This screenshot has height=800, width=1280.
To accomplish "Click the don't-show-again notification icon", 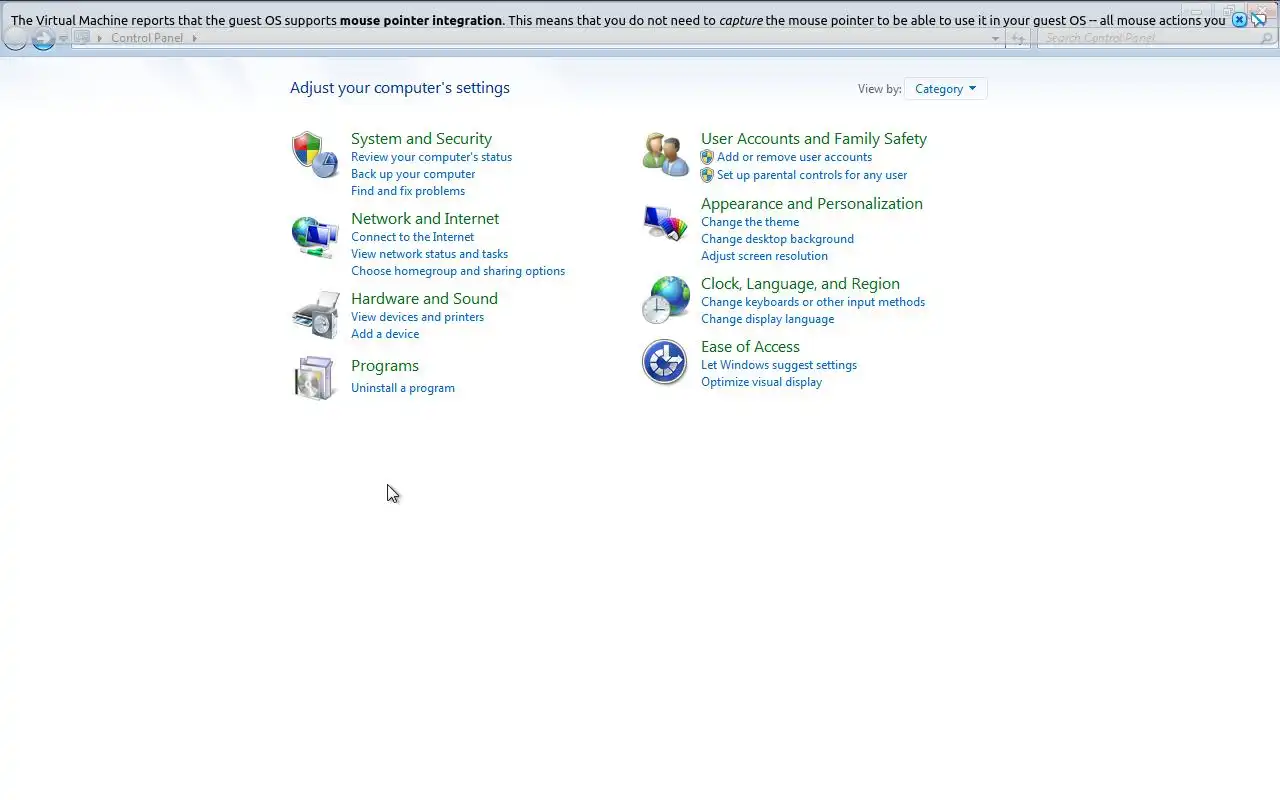I will pos(1259,20).
